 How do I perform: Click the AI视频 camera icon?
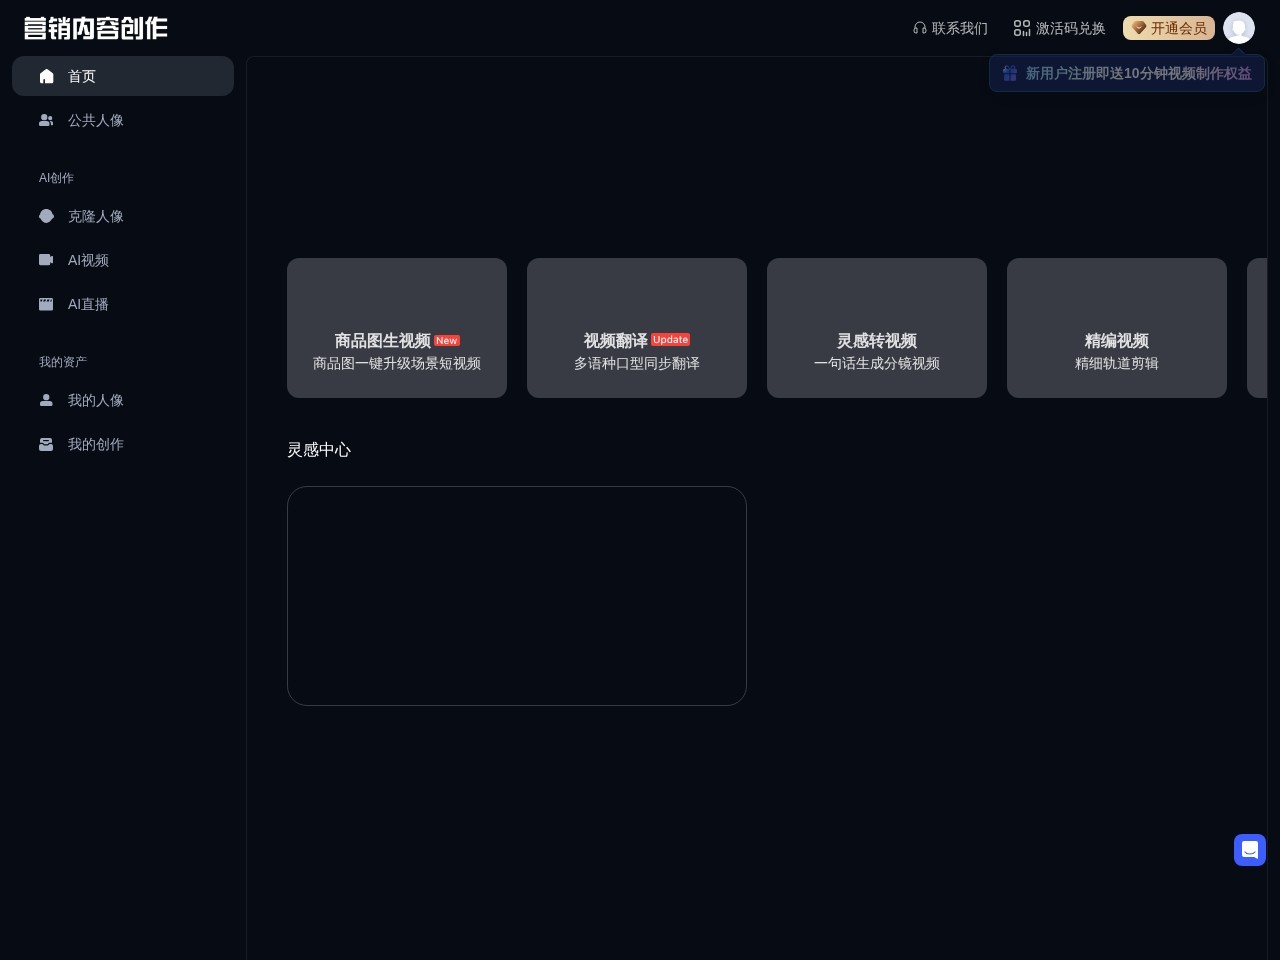[x=46, y=260]
